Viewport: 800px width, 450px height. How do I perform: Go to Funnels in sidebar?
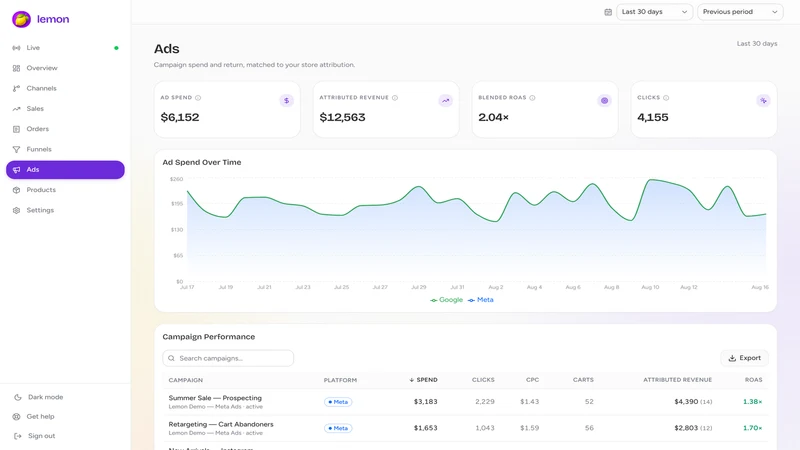point(65,149)
